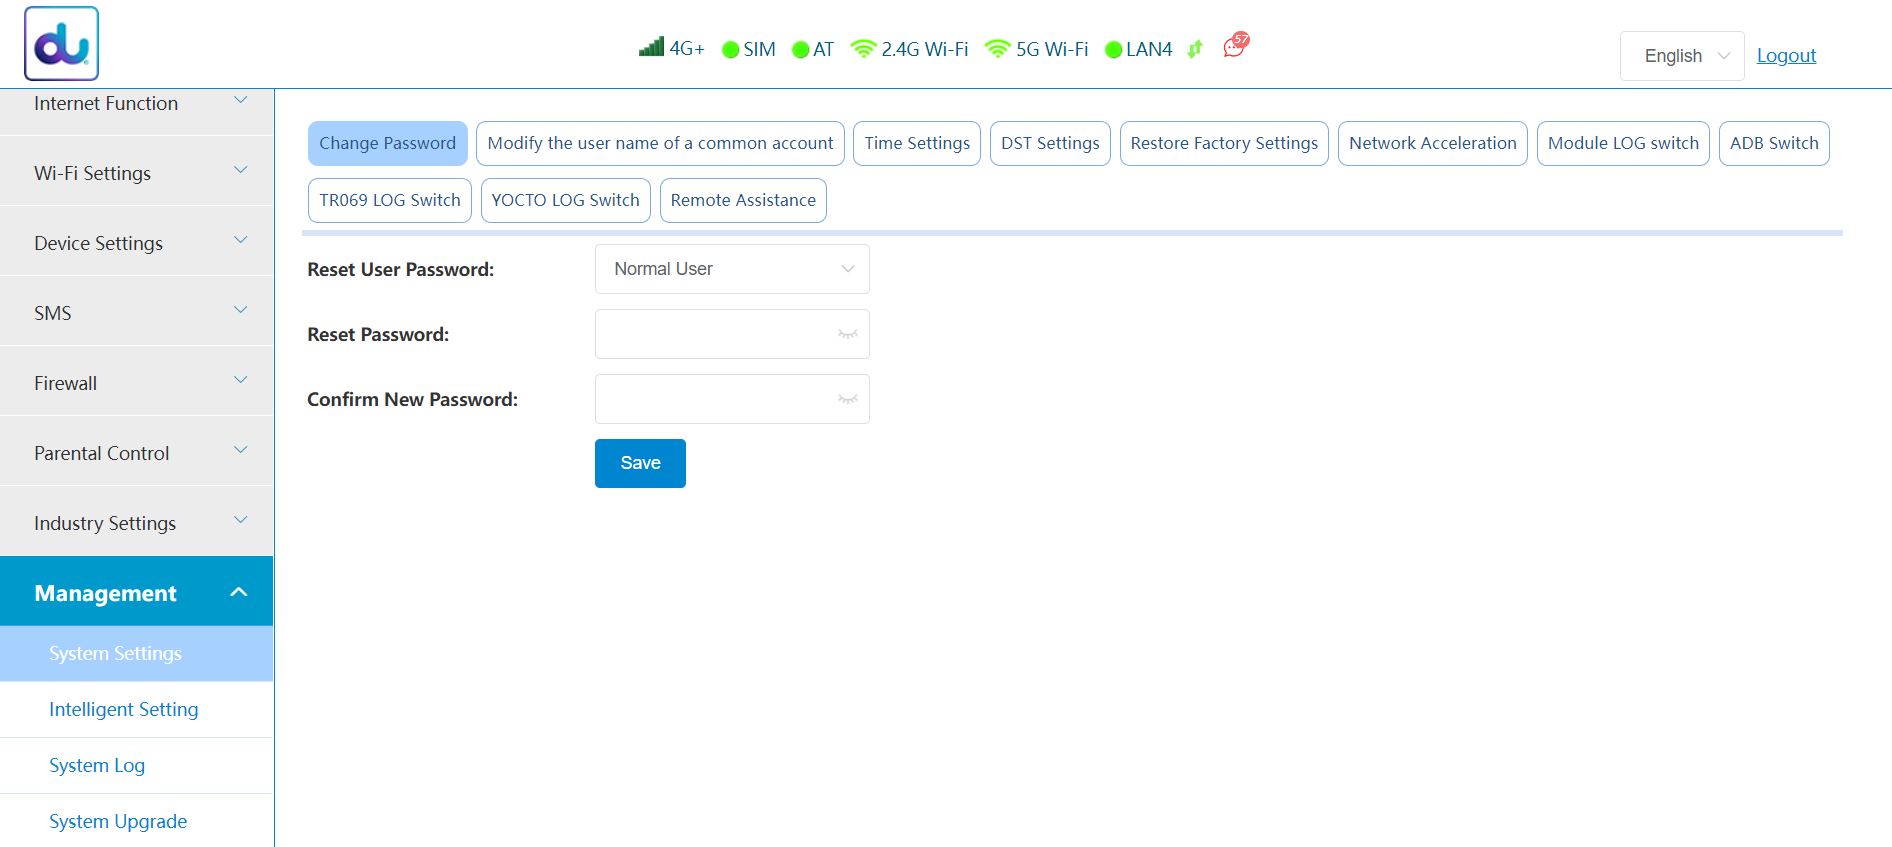
Task: Open the SMS messages notification icon
Action: 1235,46
